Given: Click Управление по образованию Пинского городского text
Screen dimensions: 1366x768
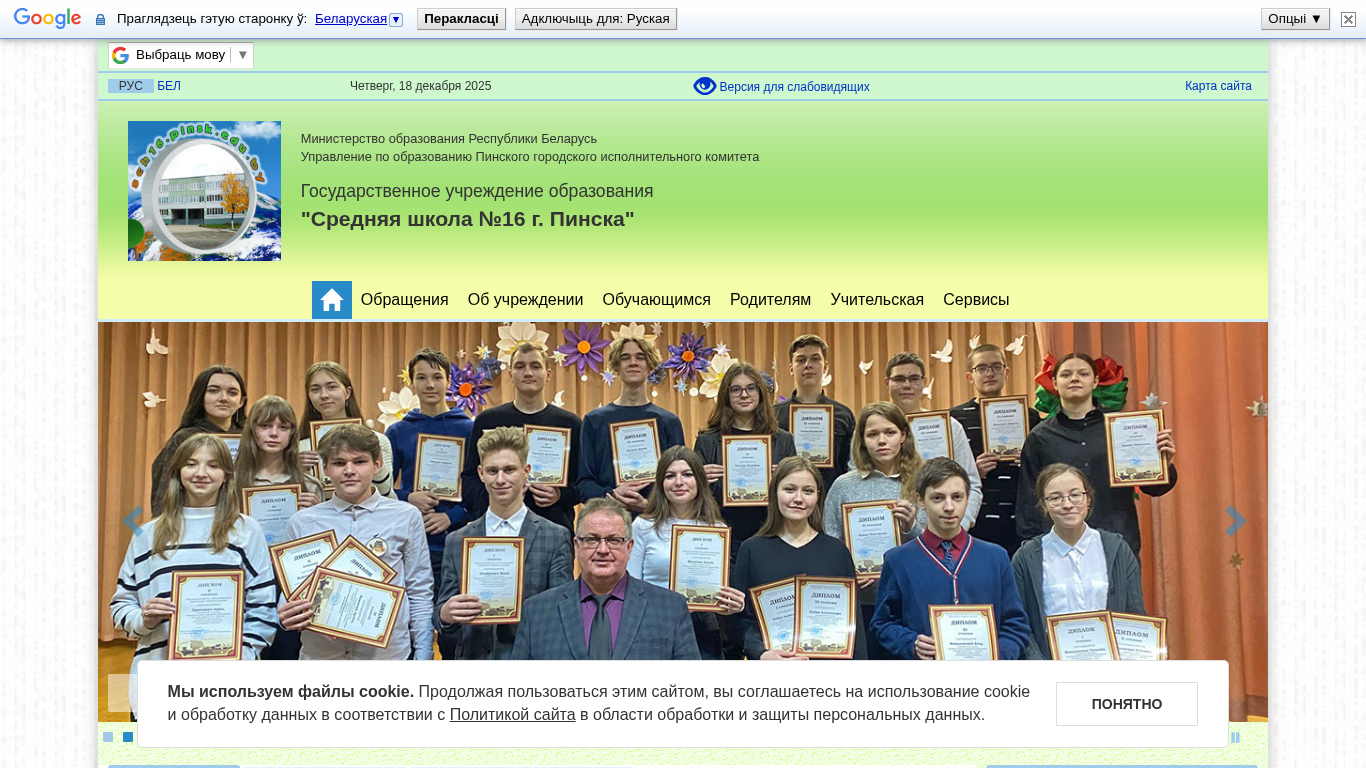Looking at the screenshot, I should click(x=530, y=157).
